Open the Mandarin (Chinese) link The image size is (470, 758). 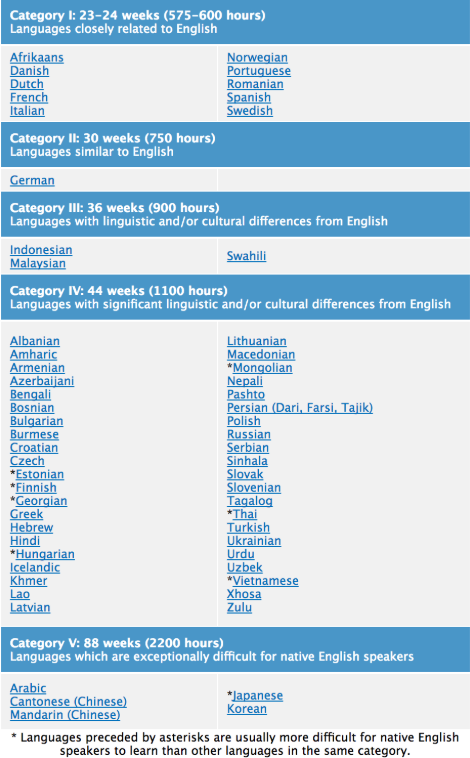click(65, 715)
